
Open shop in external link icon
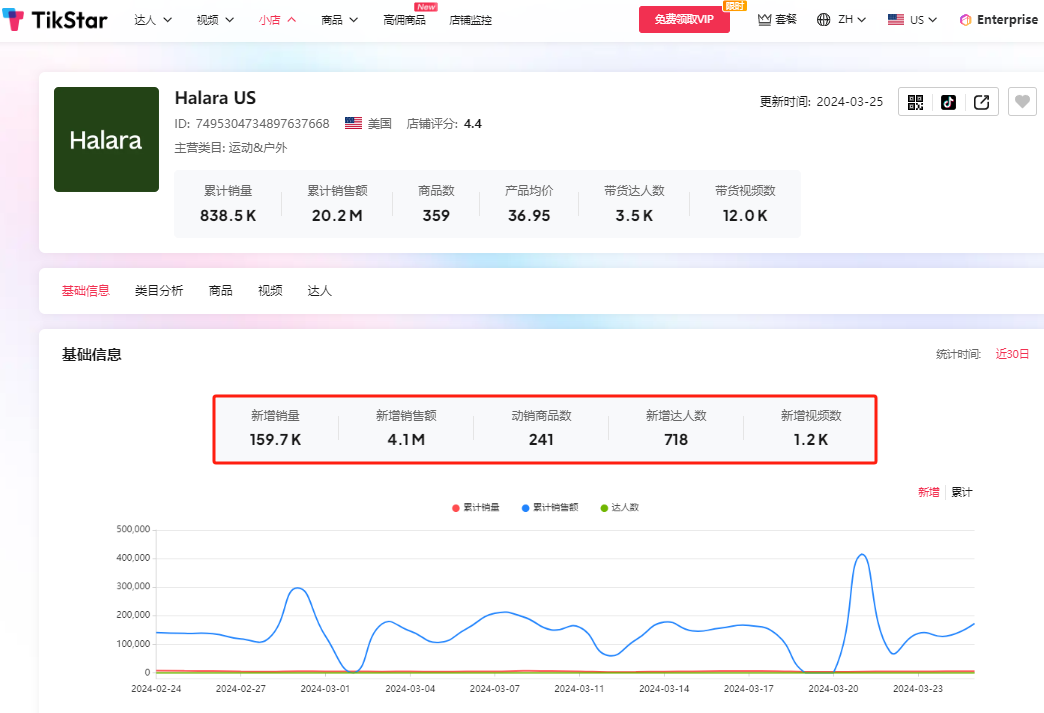click(981, 102)
